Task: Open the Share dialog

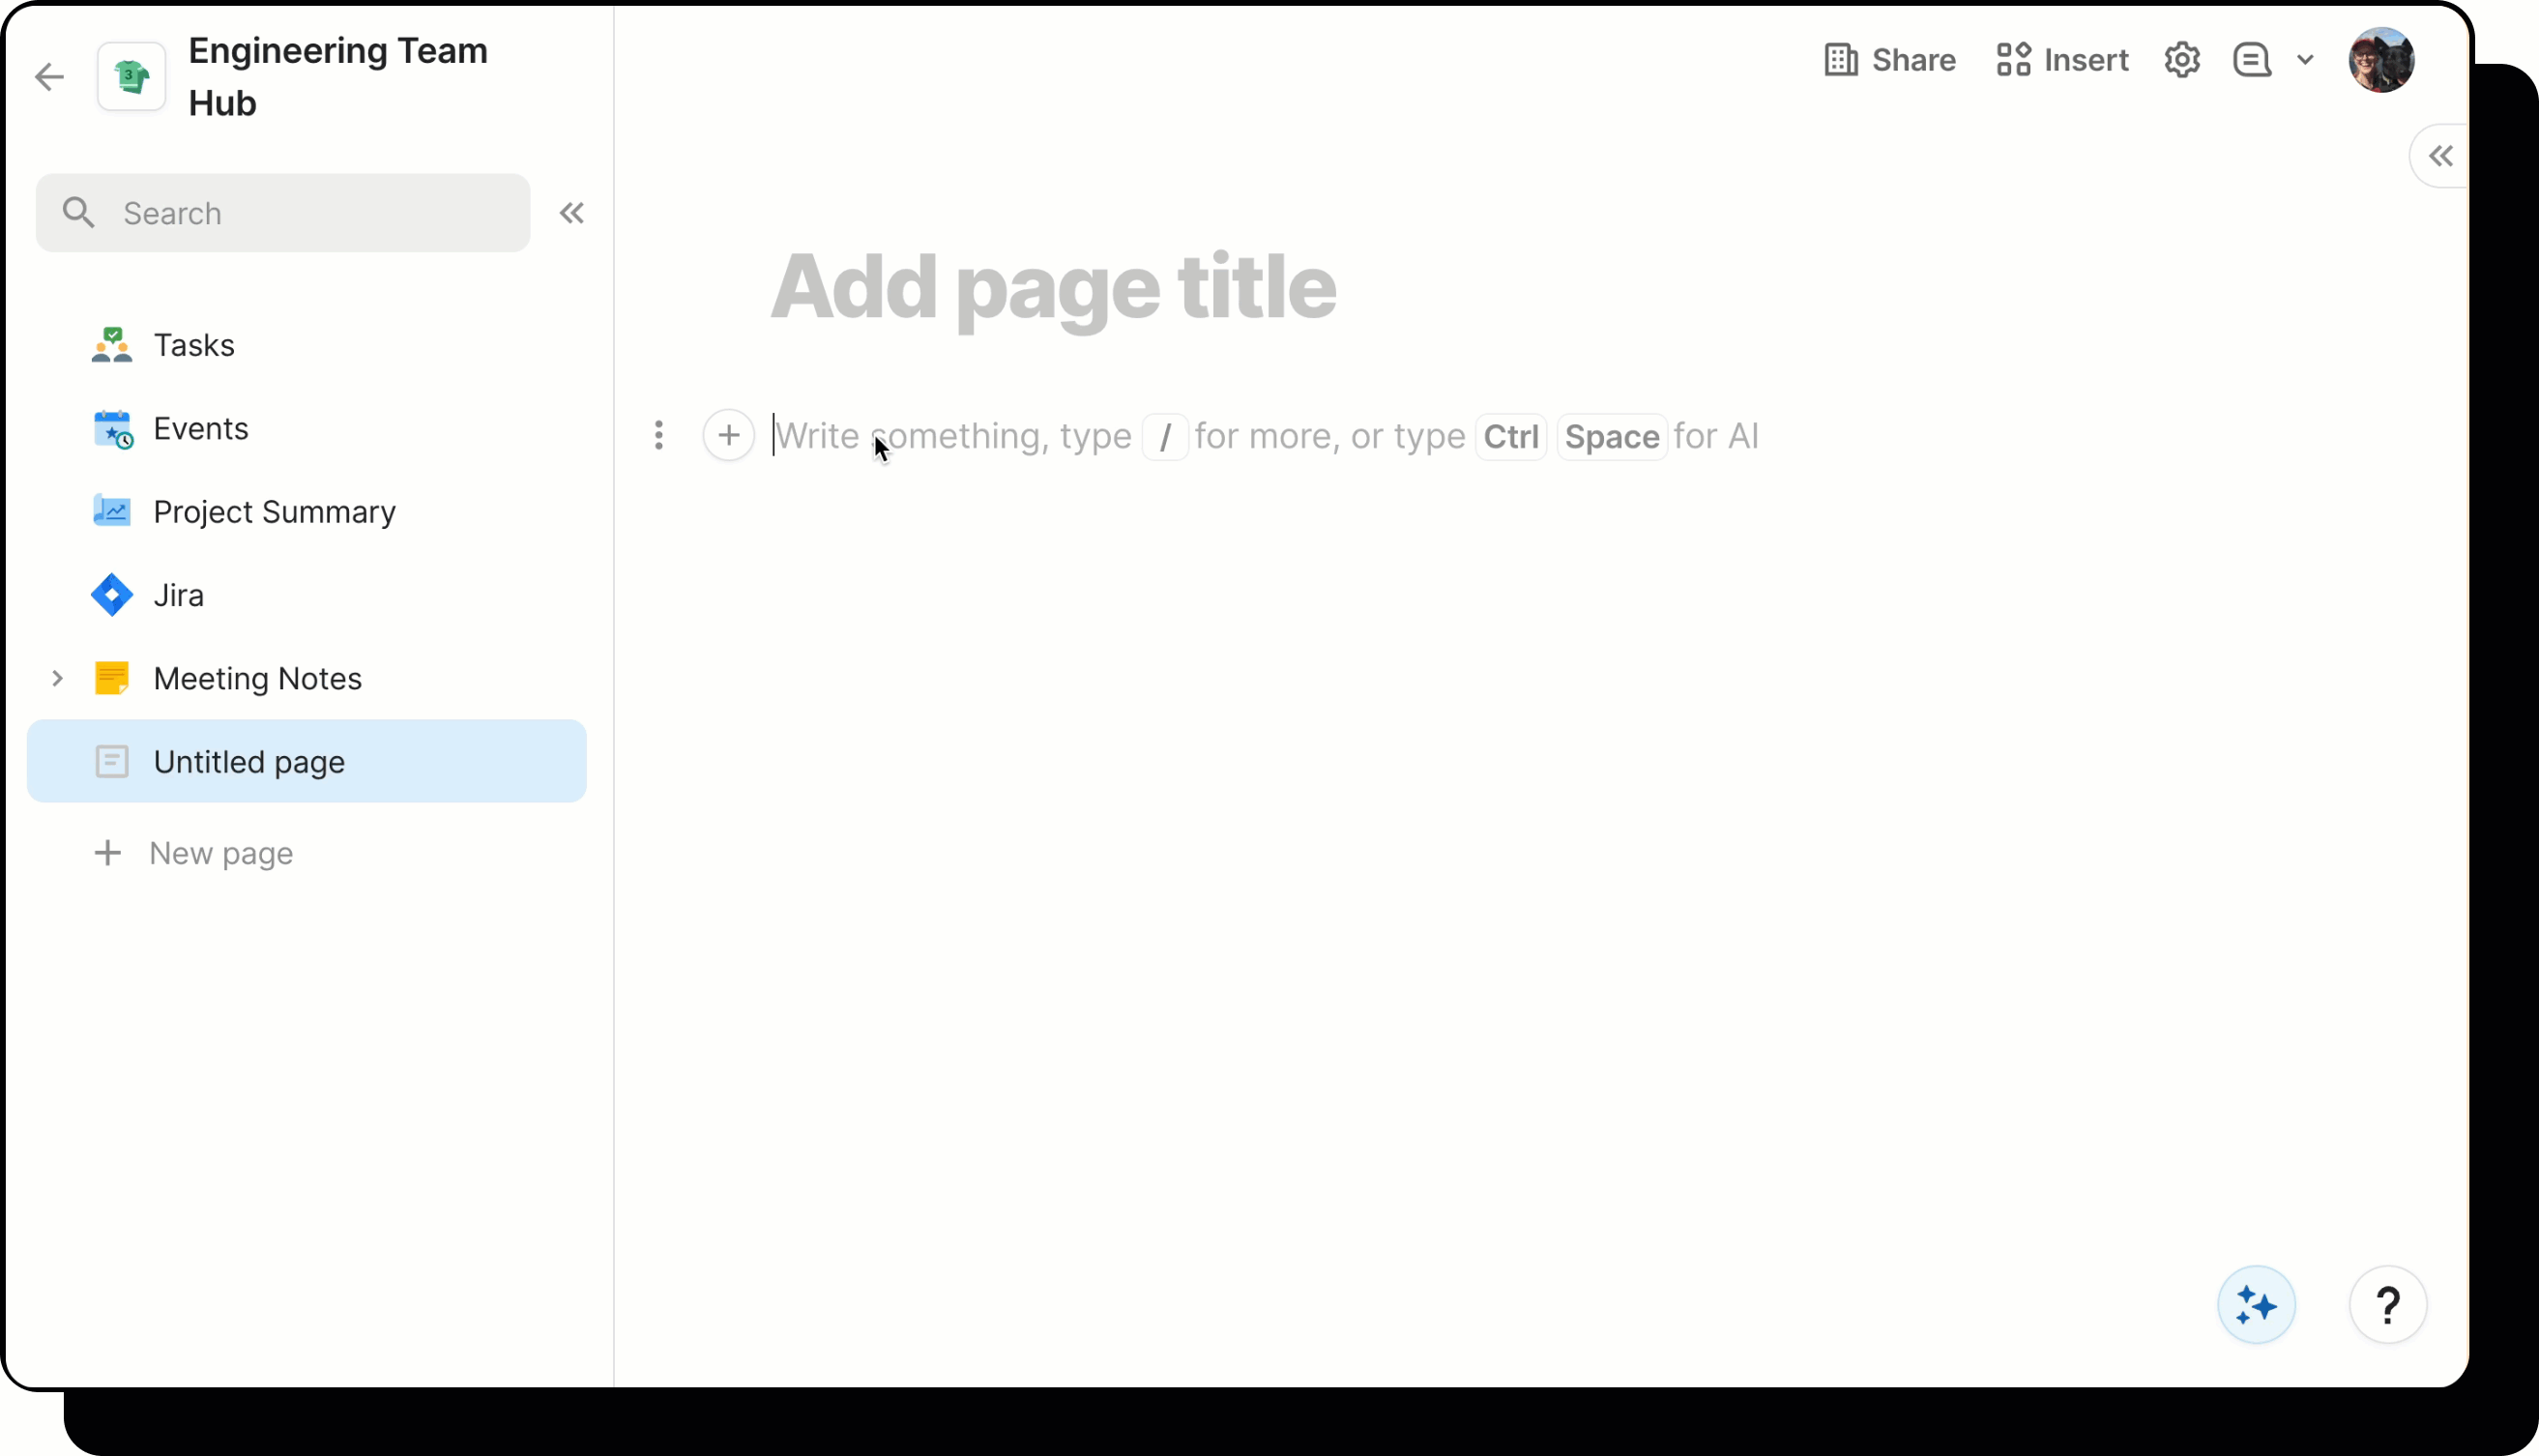Action: 1888,59
